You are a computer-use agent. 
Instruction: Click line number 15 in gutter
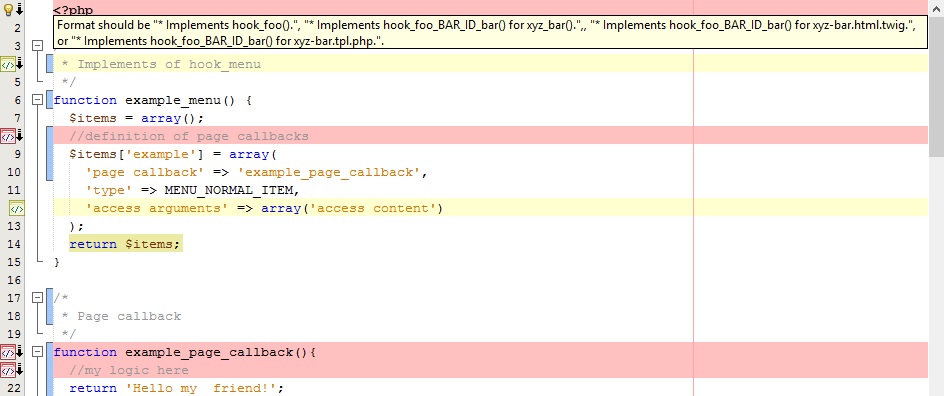(x=14, y=262)
